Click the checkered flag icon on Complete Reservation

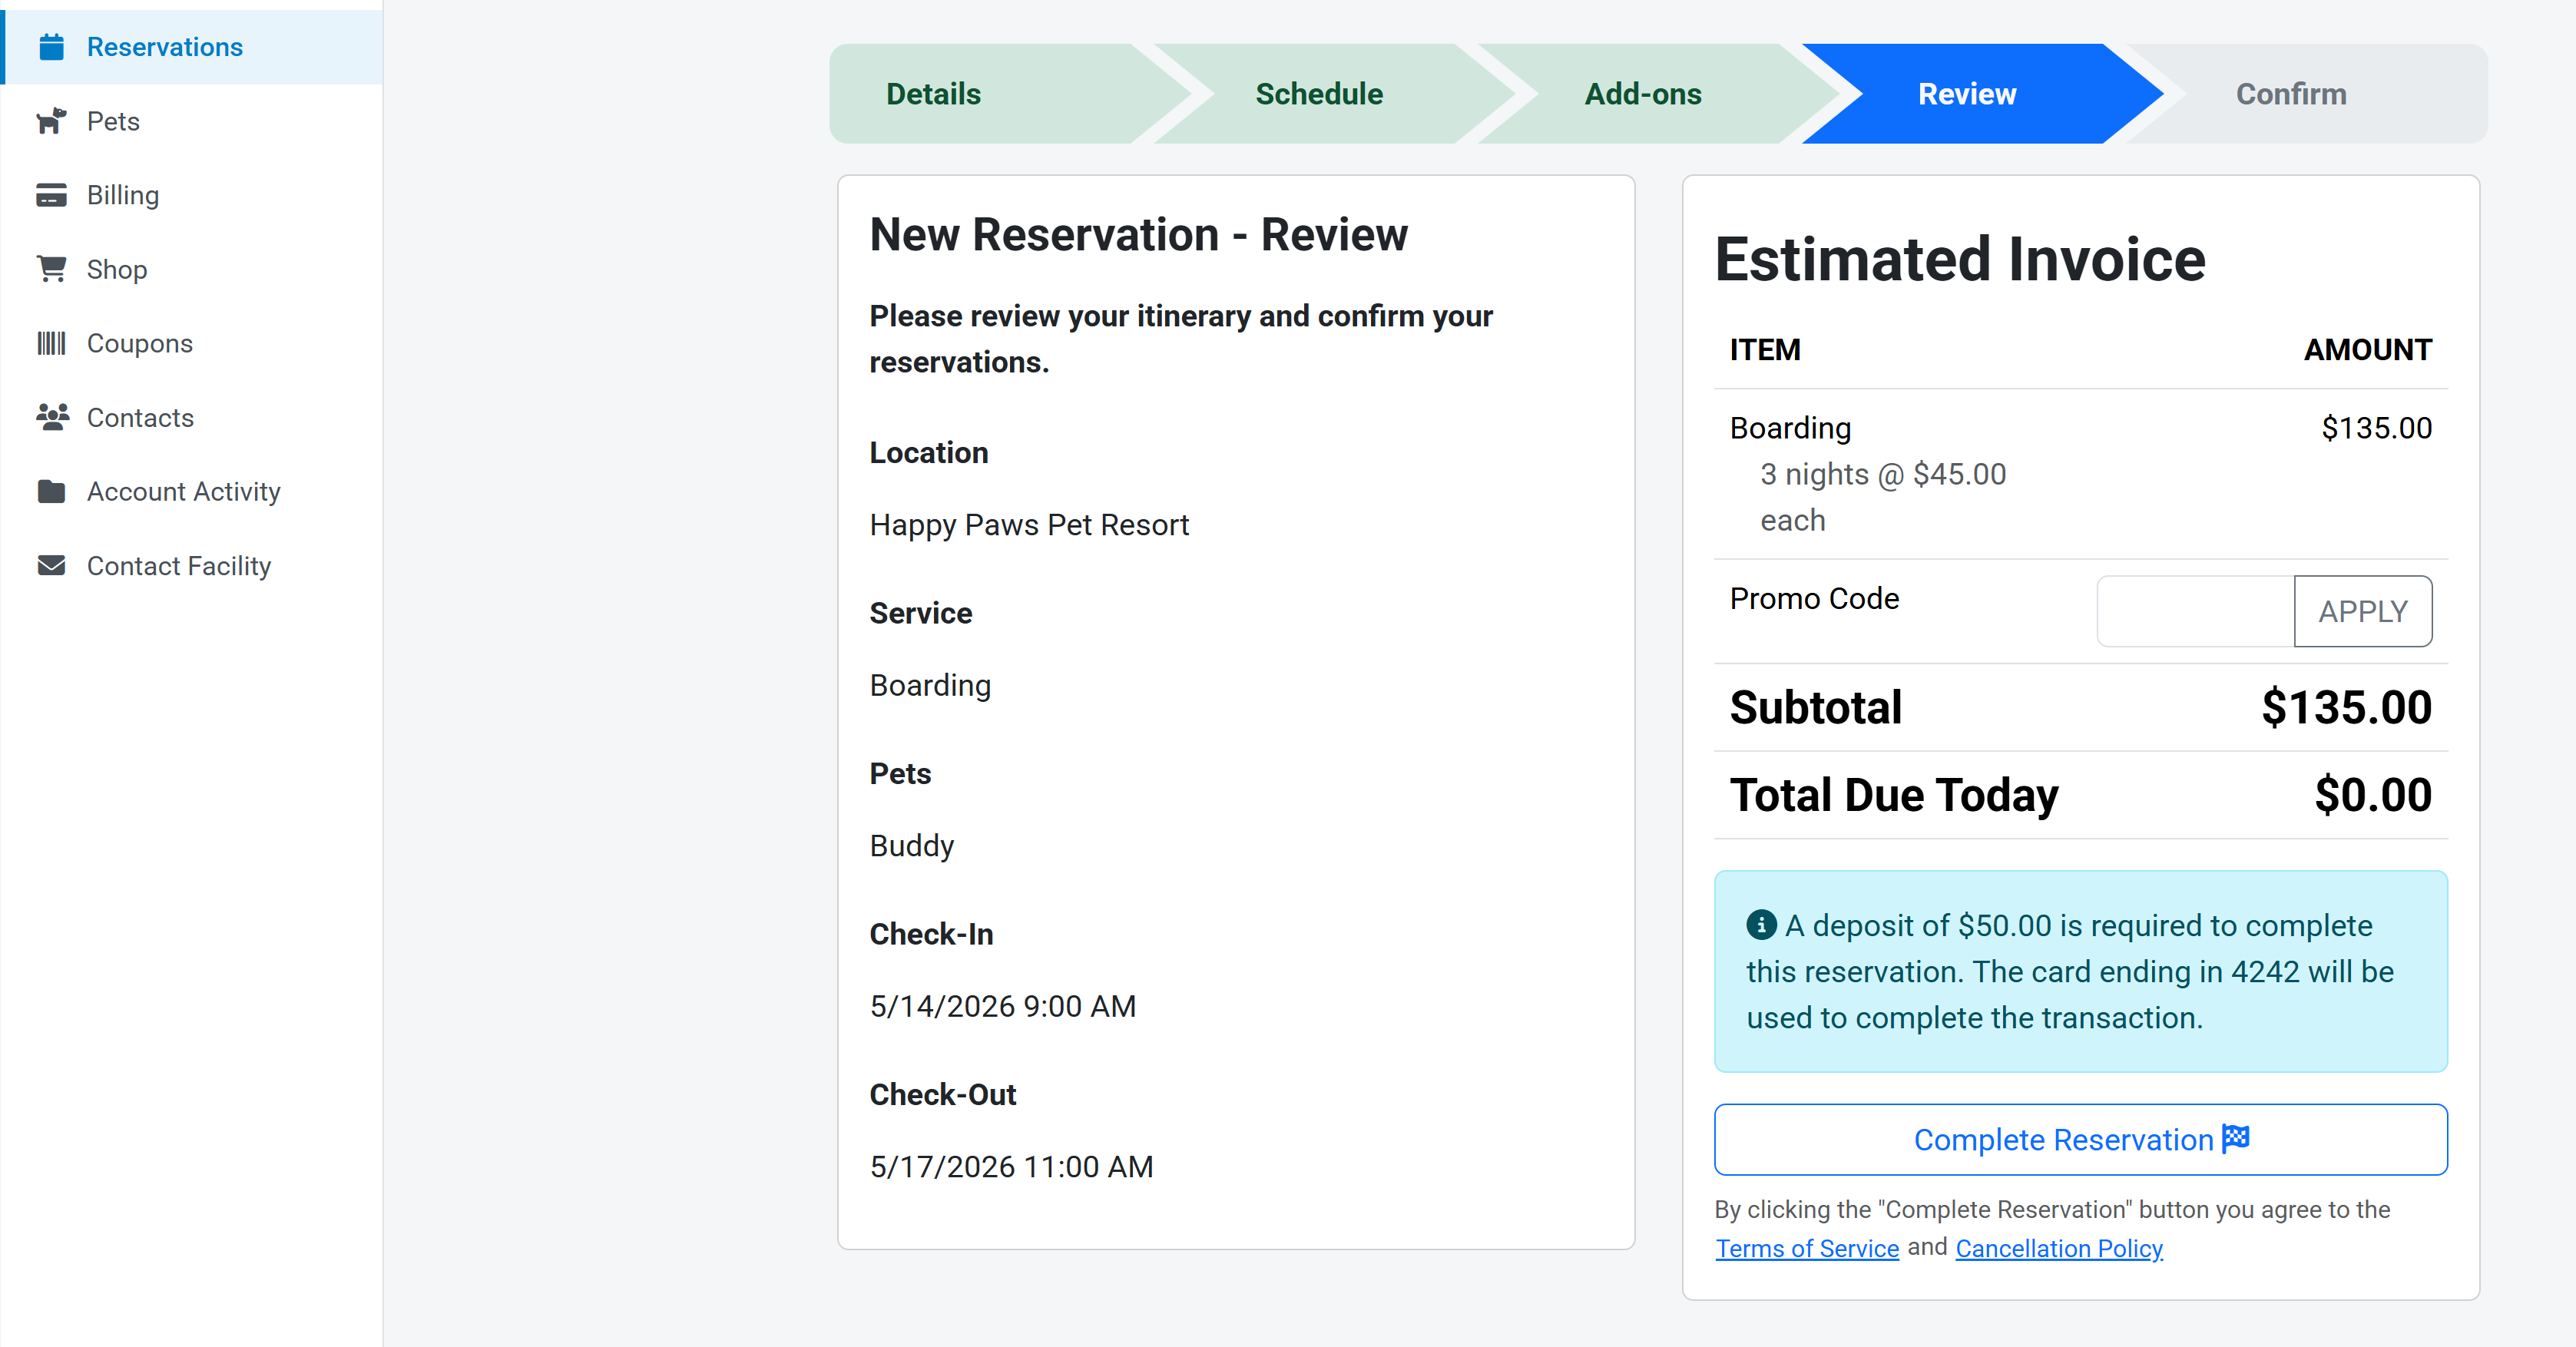(2235, 1138)
